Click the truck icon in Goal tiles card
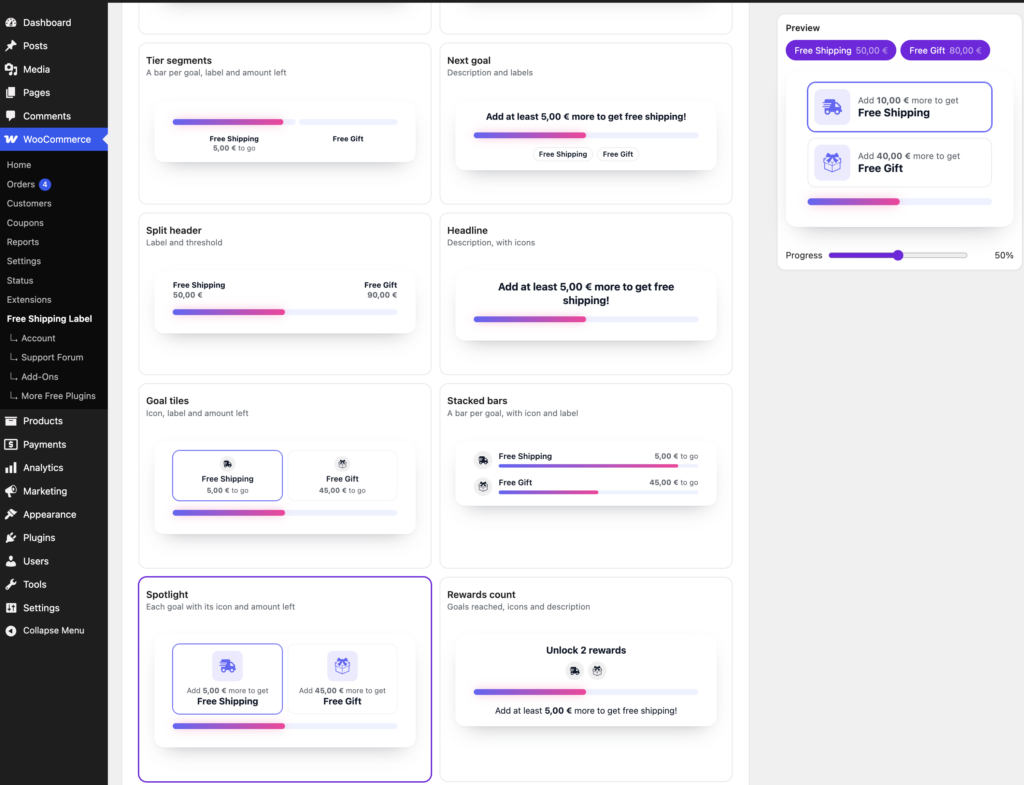 coord(227,464)
